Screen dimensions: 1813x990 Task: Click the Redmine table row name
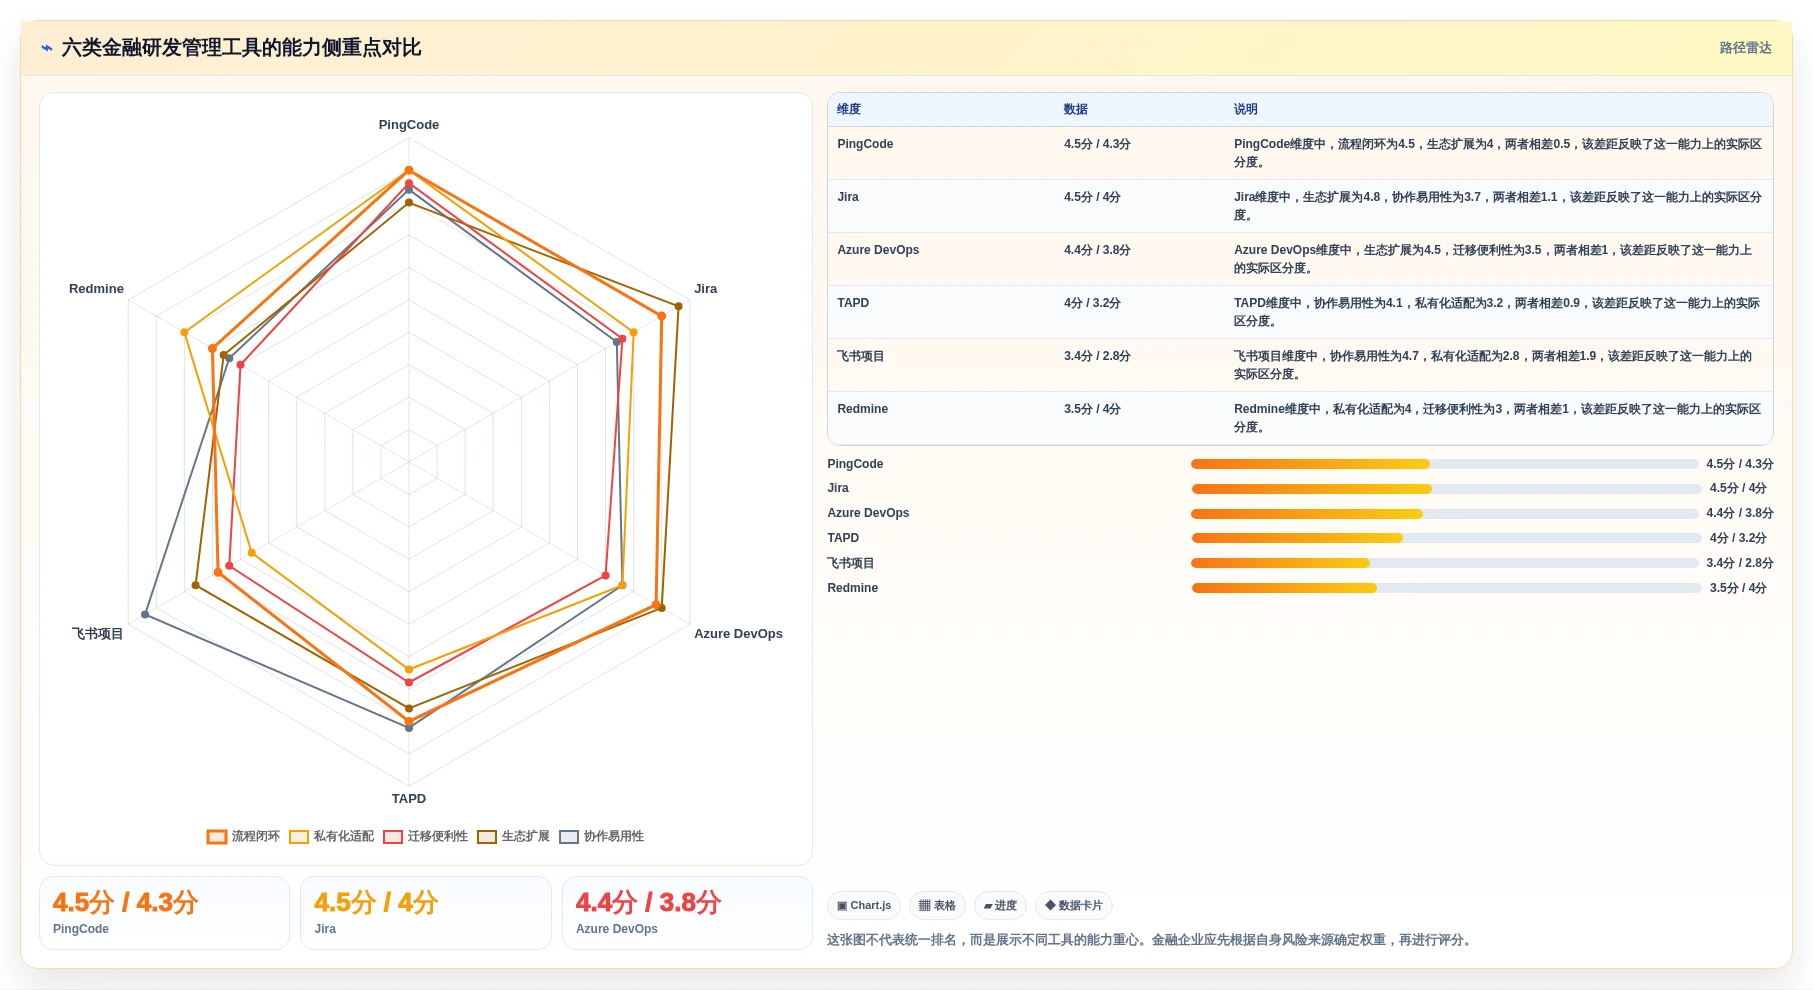click(x=863, y=409)
